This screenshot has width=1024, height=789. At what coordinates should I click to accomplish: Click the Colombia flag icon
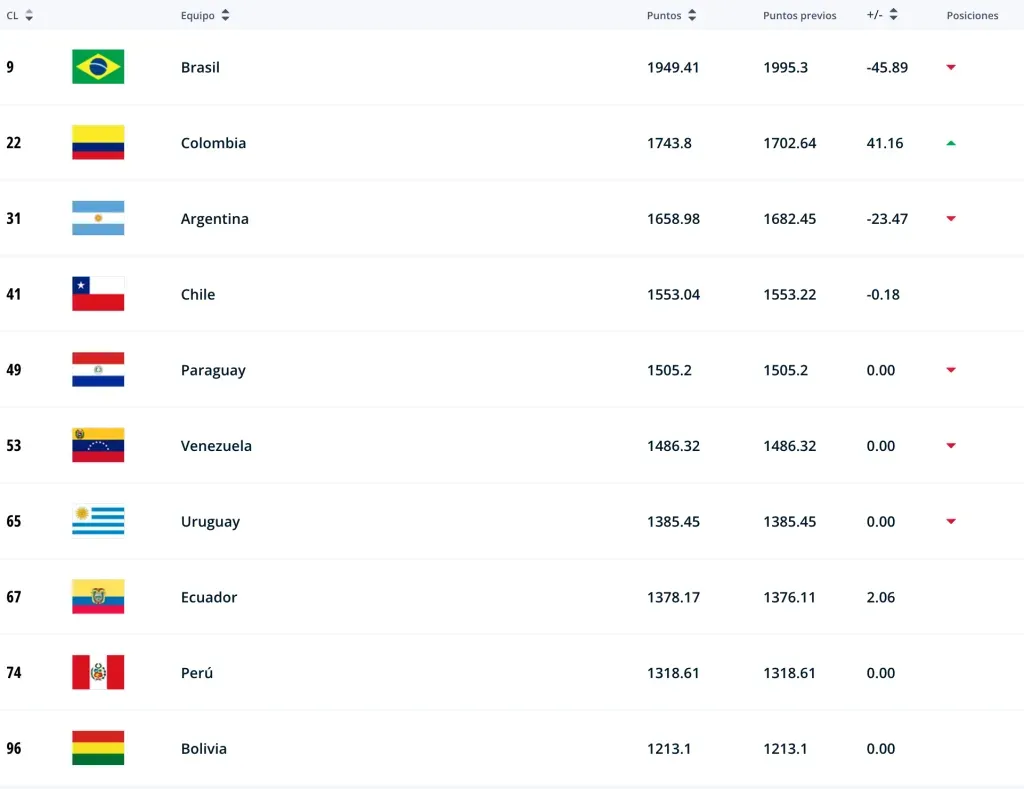pos(98,143)
